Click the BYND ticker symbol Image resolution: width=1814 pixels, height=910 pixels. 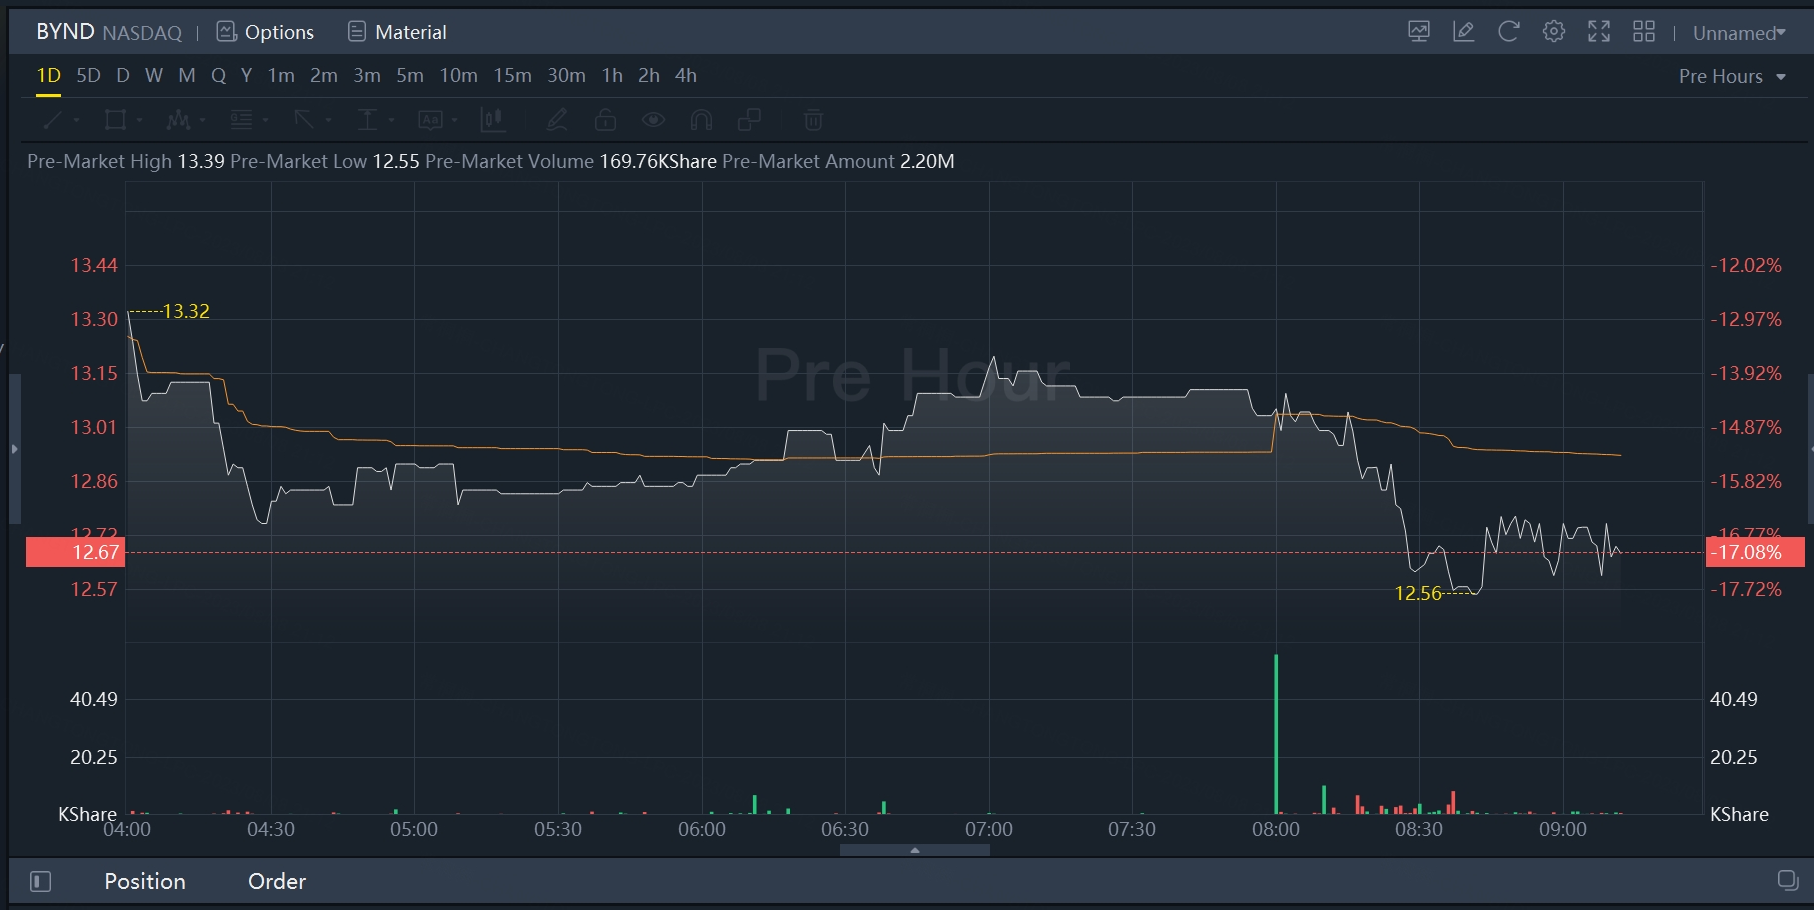tap(65, 32)
